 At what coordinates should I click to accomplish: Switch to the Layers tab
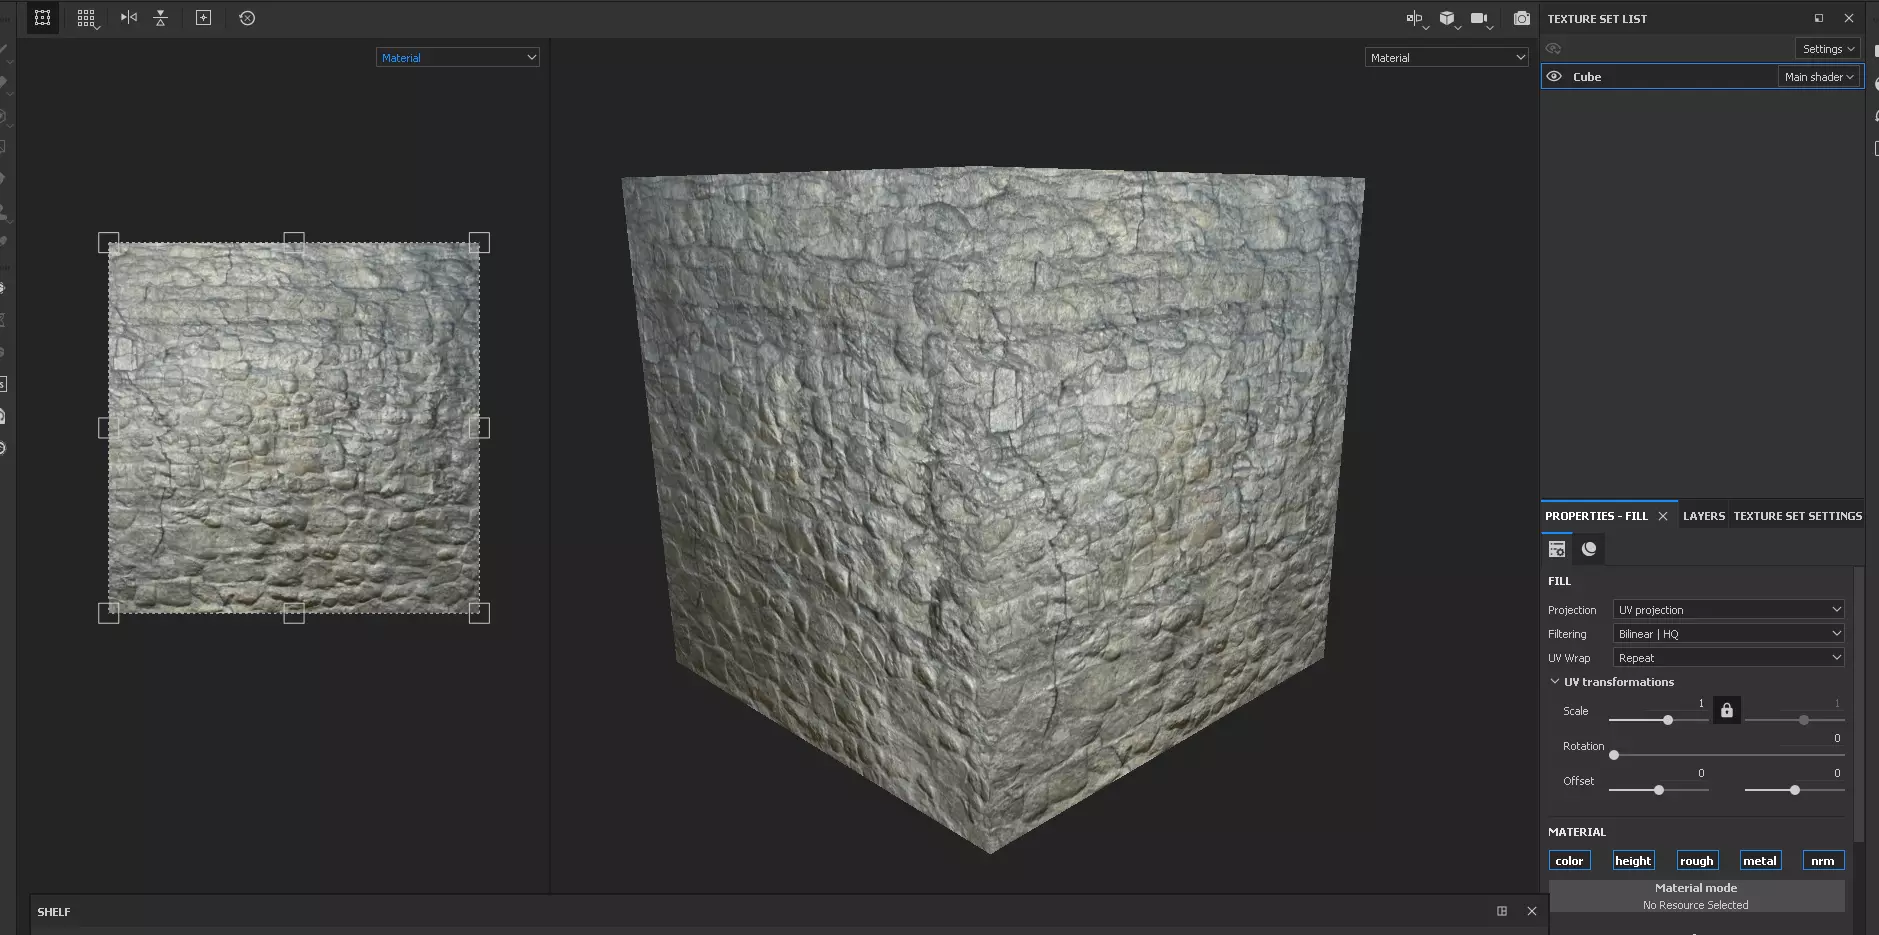(x=1703, y=516)
